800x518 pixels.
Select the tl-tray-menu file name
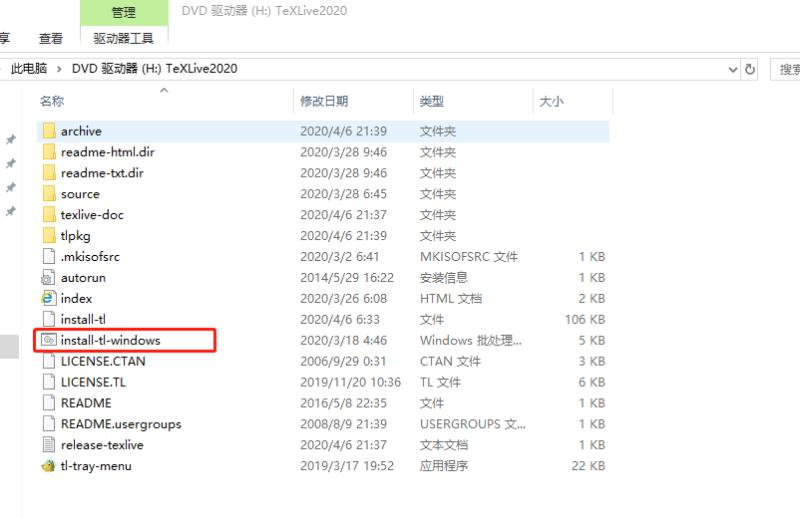tap(96, 466)
